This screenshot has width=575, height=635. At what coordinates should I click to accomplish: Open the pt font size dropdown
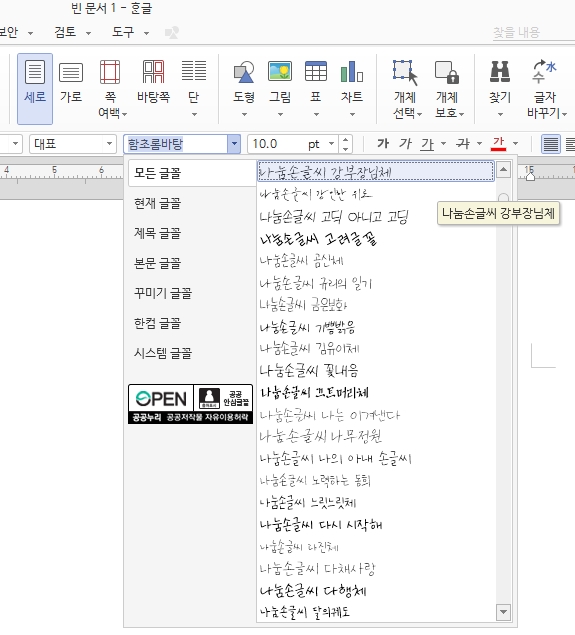[x=332, y=144]
